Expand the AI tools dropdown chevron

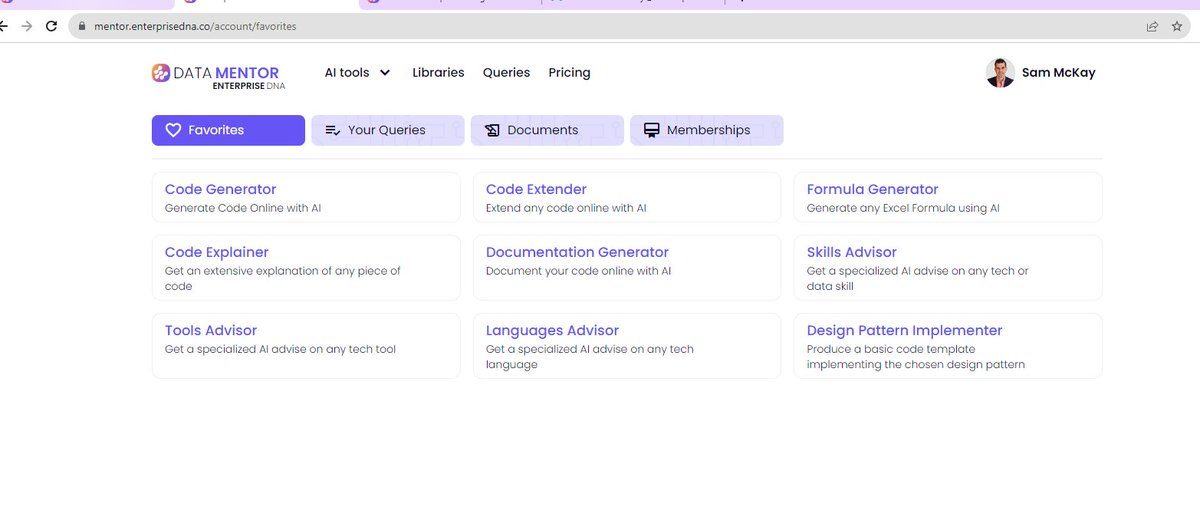385,73
